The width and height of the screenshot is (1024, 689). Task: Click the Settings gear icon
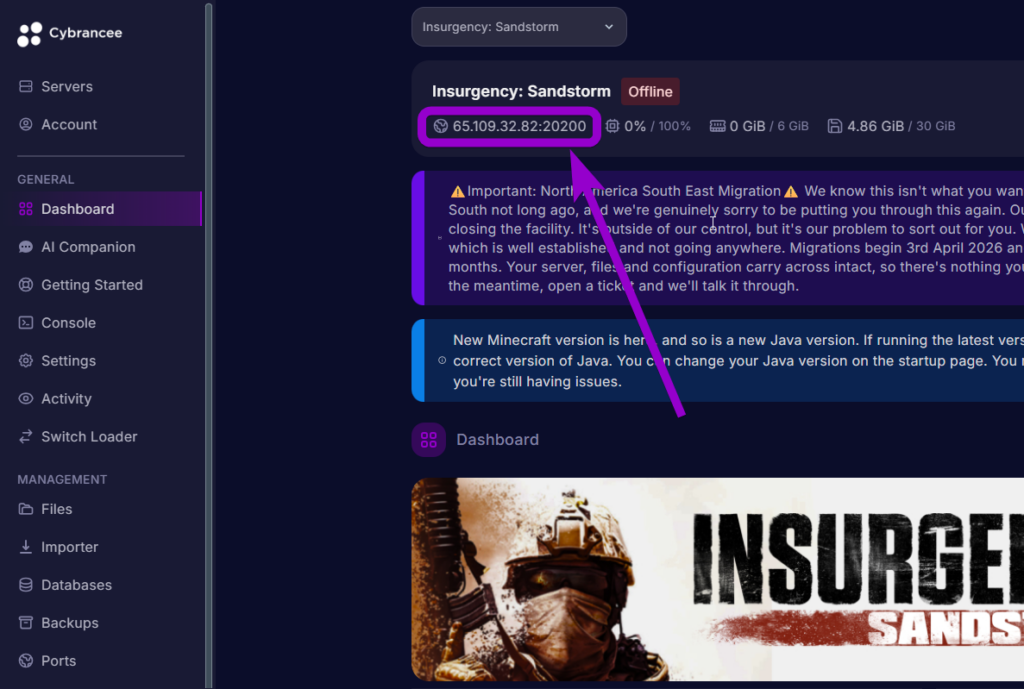click(x=25, y=361)
